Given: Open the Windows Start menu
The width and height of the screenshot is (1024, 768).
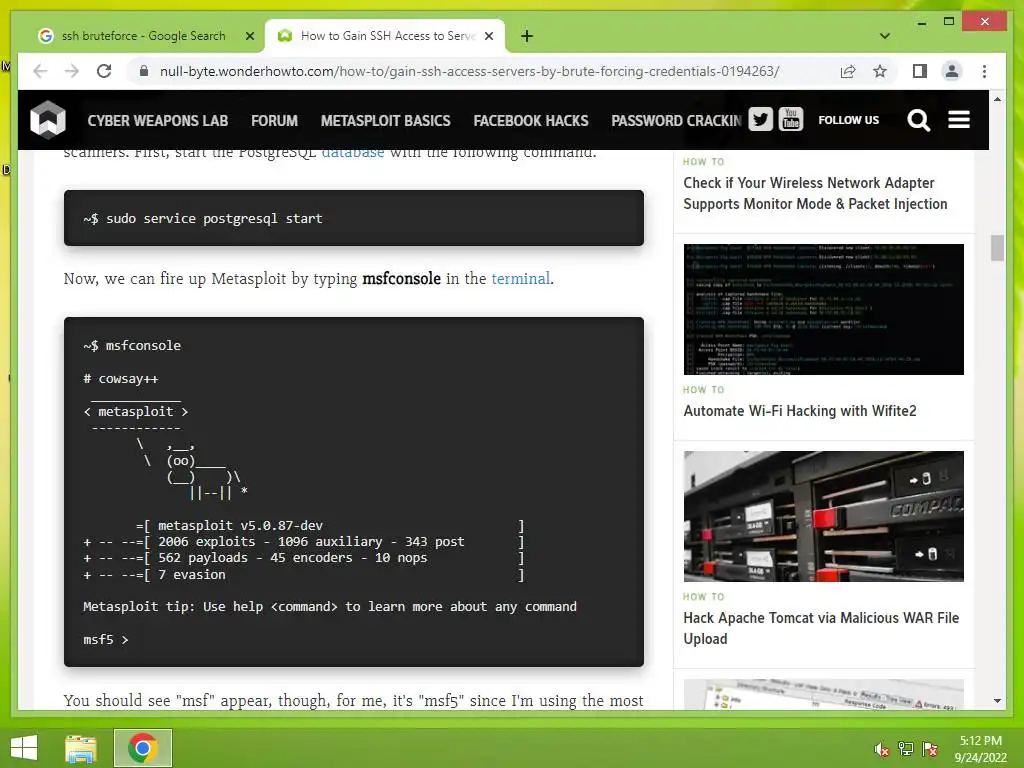Looking at the screenshot, I should point(24,748).
